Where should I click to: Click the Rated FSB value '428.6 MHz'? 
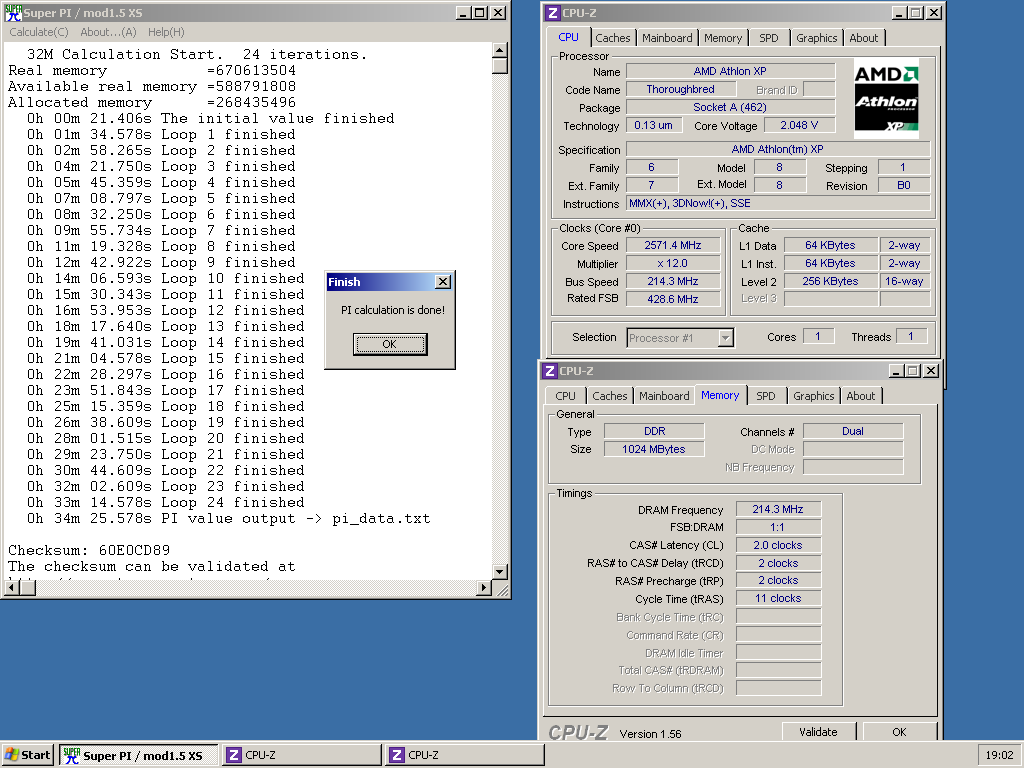(673, 299)
